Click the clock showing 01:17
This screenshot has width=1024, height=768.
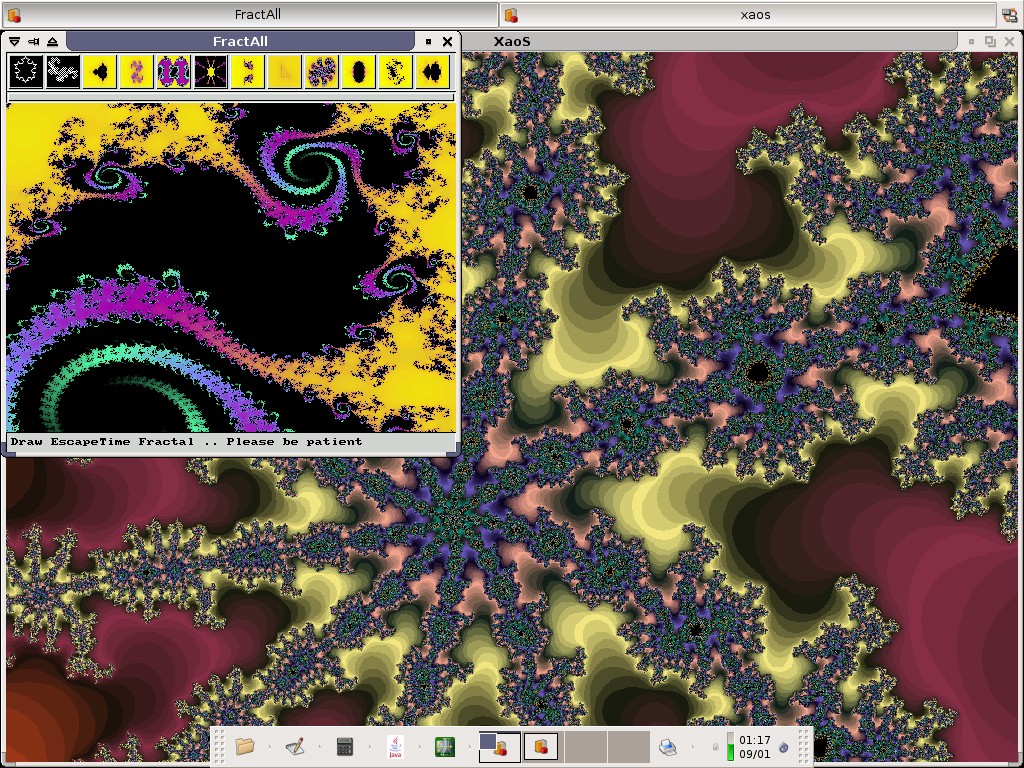(x=755, y=746)
